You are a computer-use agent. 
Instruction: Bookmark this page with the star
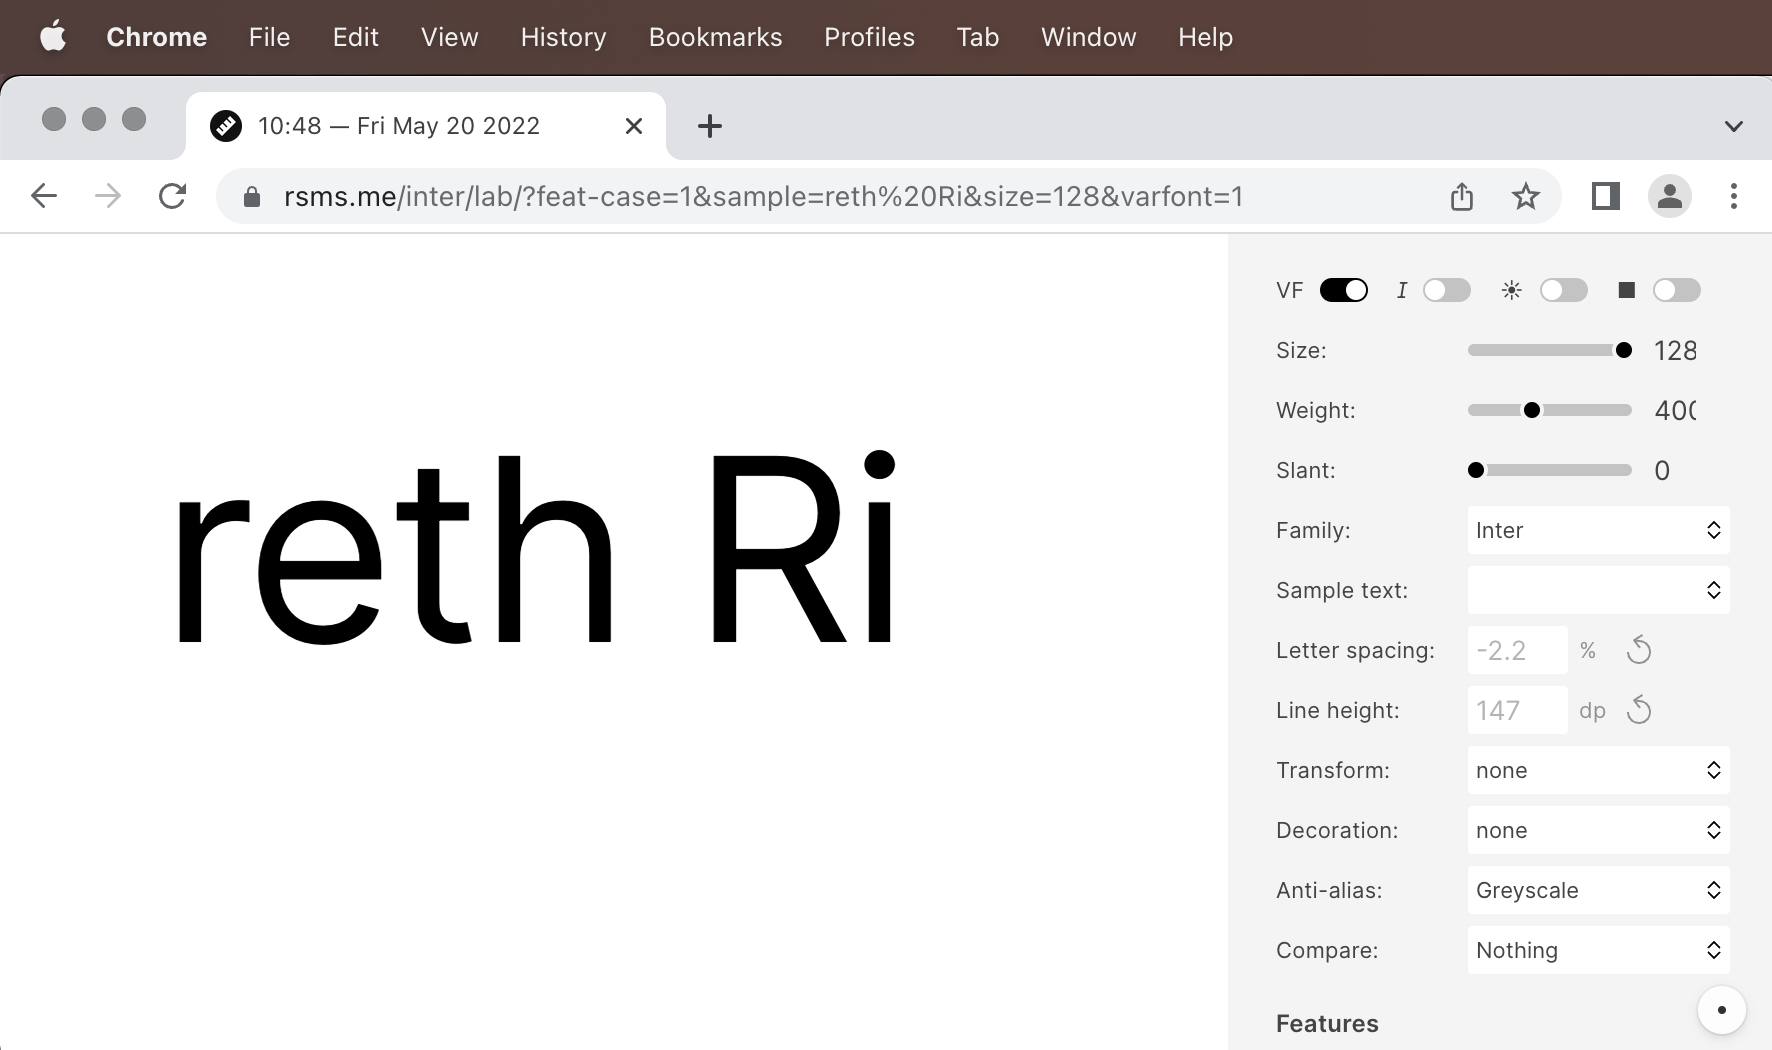pyautogui.click(x=1525, y=196)
